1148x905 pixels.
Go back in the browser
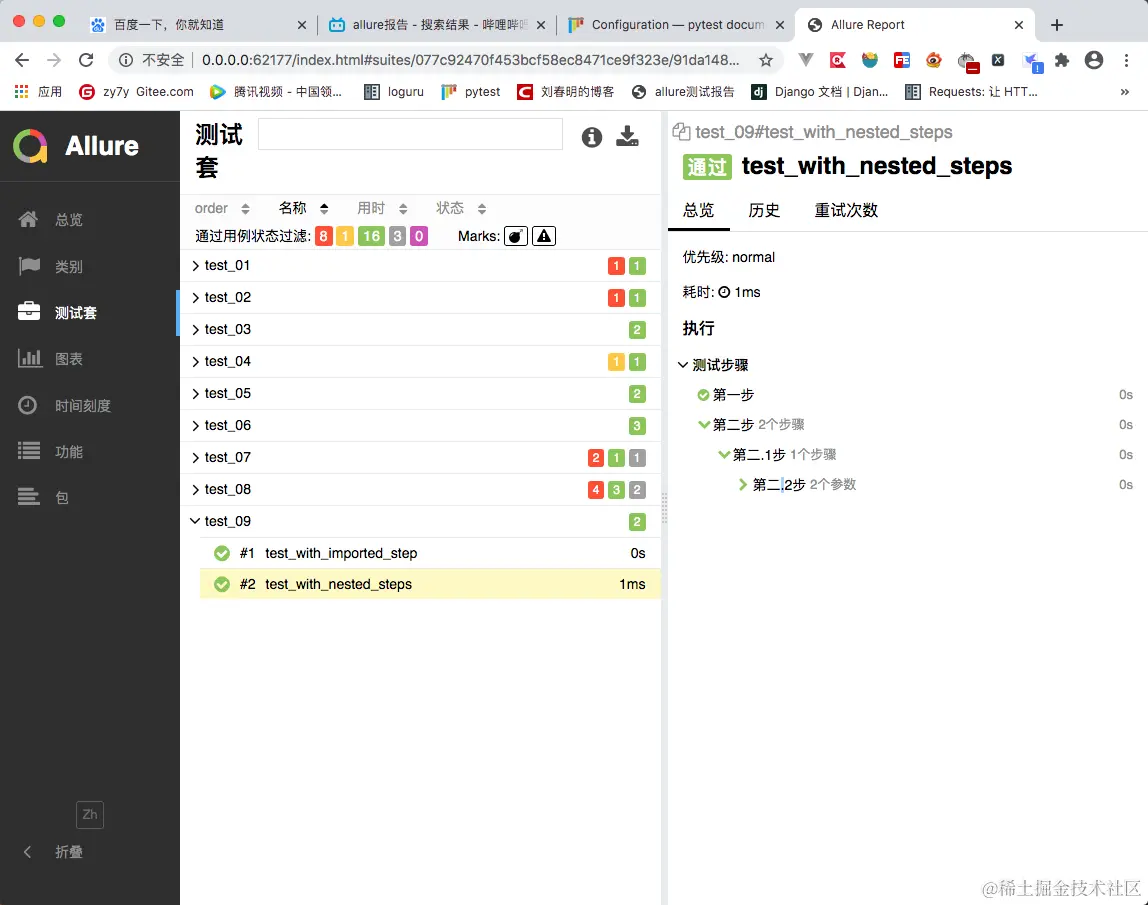(22, 60)
